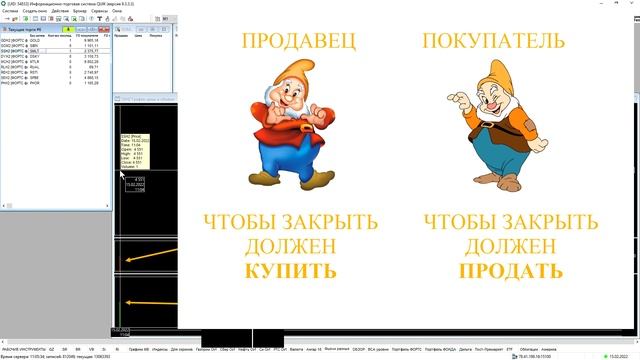Click the arrow connect icon in toolbar
640x360 pixels.
pos(7,19)
